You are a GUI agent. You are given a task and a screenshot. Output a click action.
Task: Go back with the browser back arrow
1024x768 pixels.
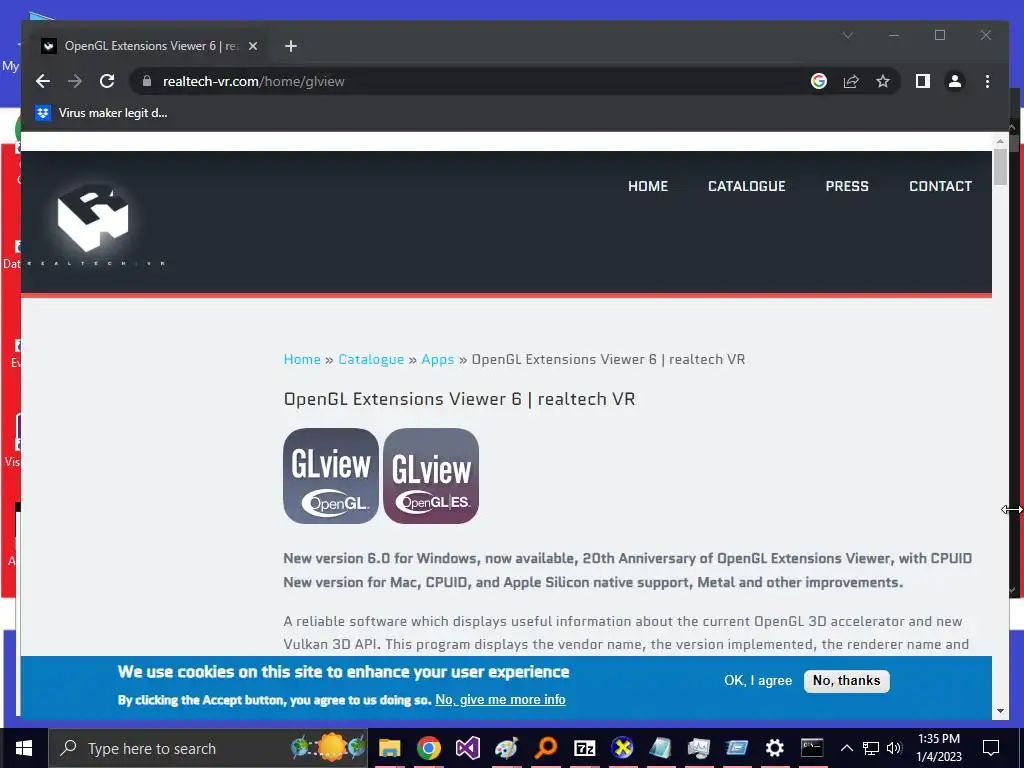(x=43, y=81)
